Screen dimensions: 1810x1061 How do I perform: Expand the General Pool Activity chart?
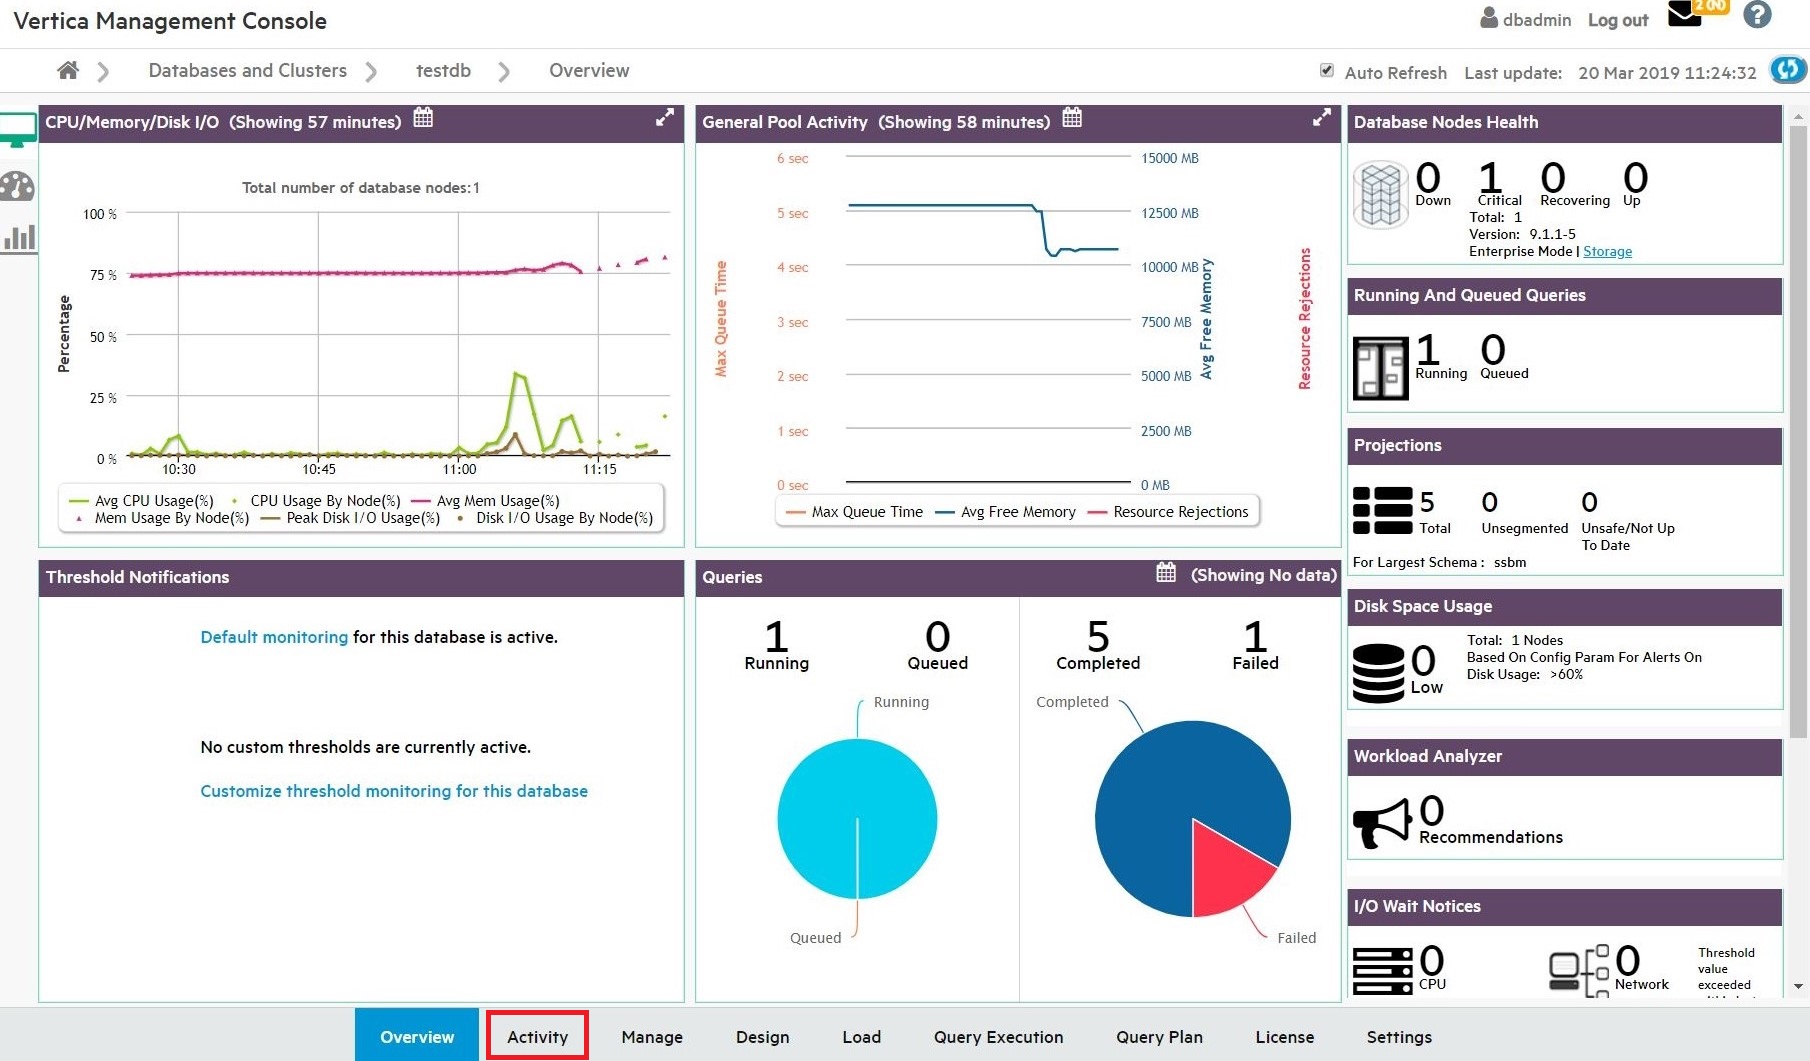point(1321,118)
